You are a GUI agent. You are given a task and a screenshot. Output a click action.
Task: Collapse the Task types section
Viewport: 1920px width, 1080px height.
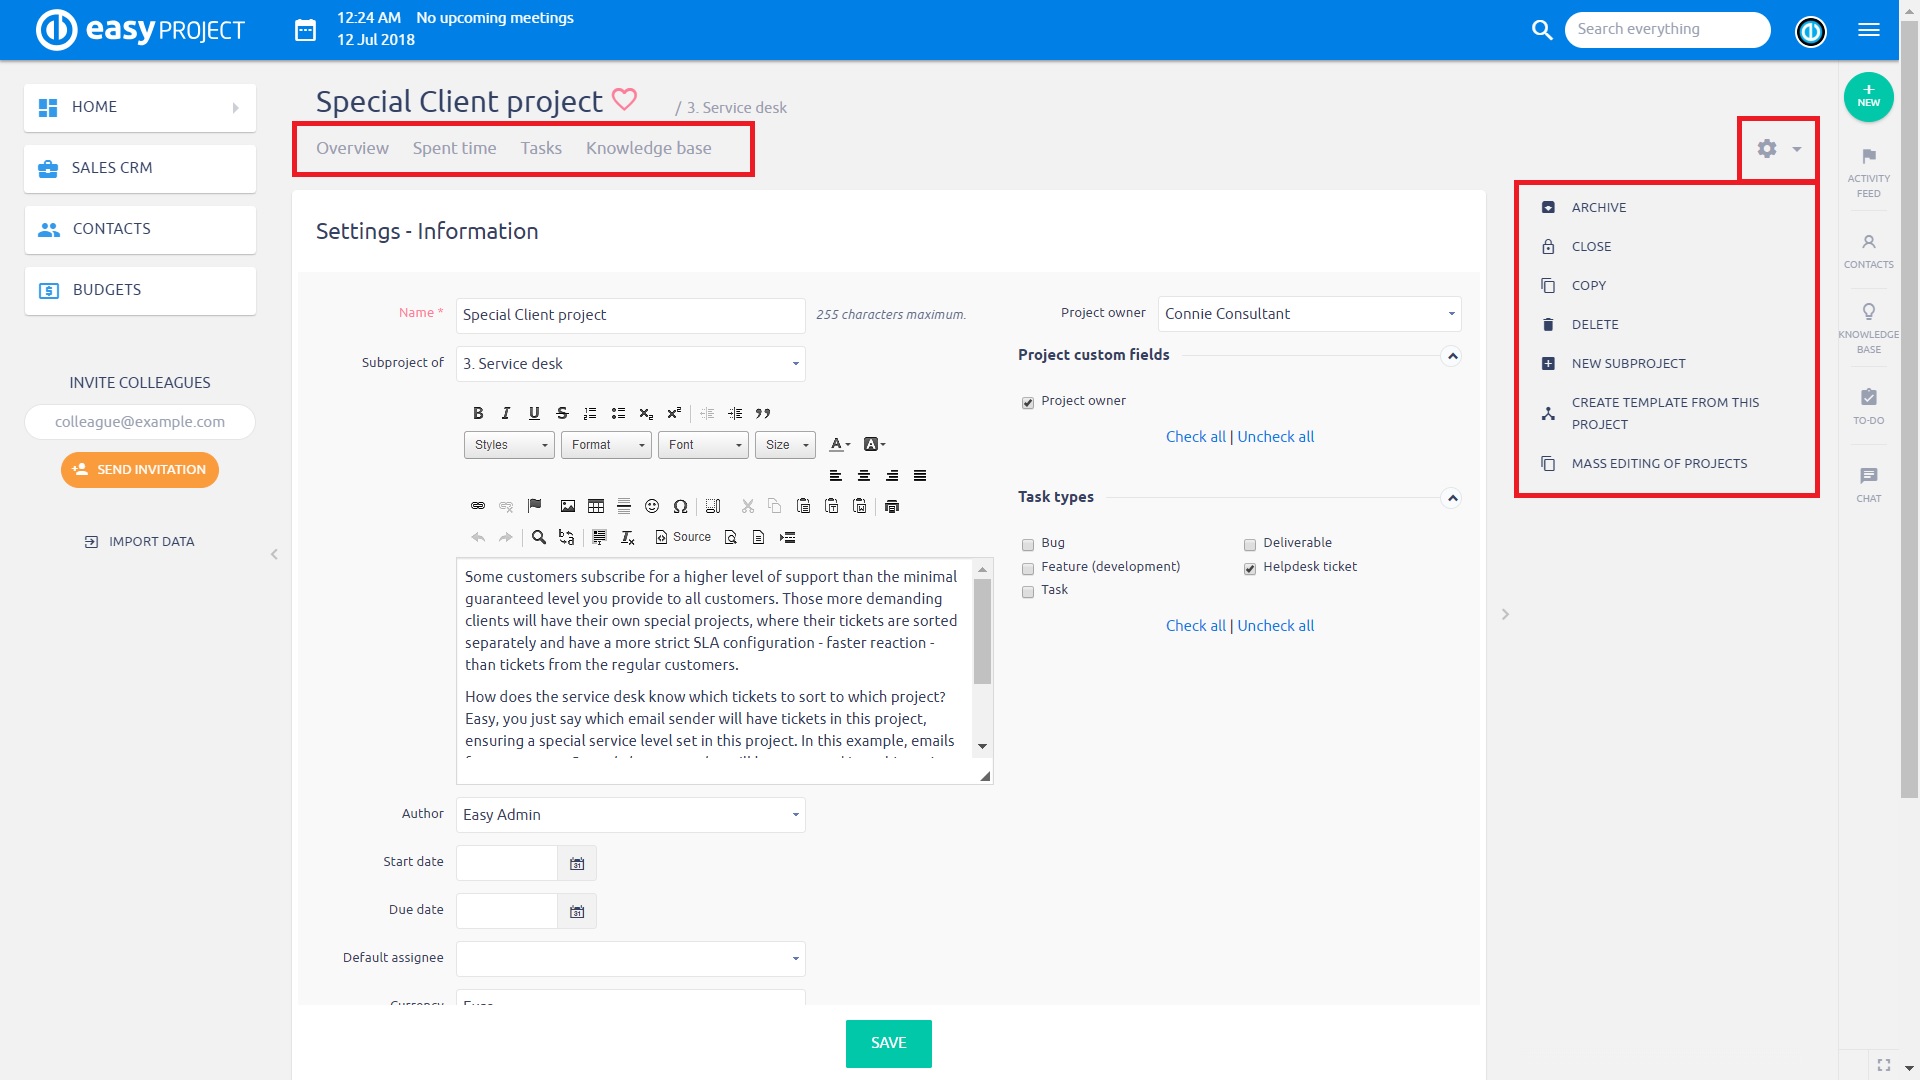pyautogui.click(x=1452, y=498)
